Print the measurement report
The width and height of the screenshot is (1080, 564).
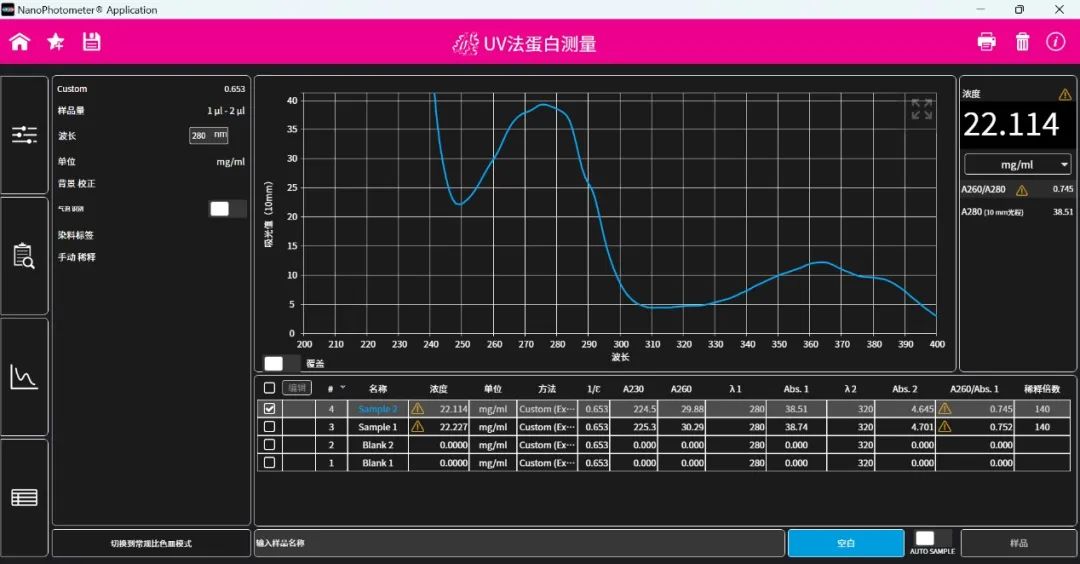[986, 42]
